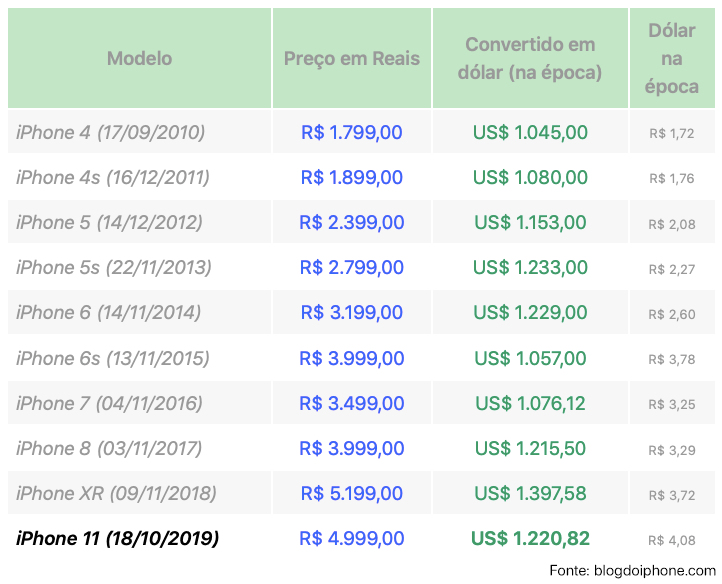This screenshot has width=722, height=584.
Task: Click the Preço em Reais header
Action: click(352, 58)
